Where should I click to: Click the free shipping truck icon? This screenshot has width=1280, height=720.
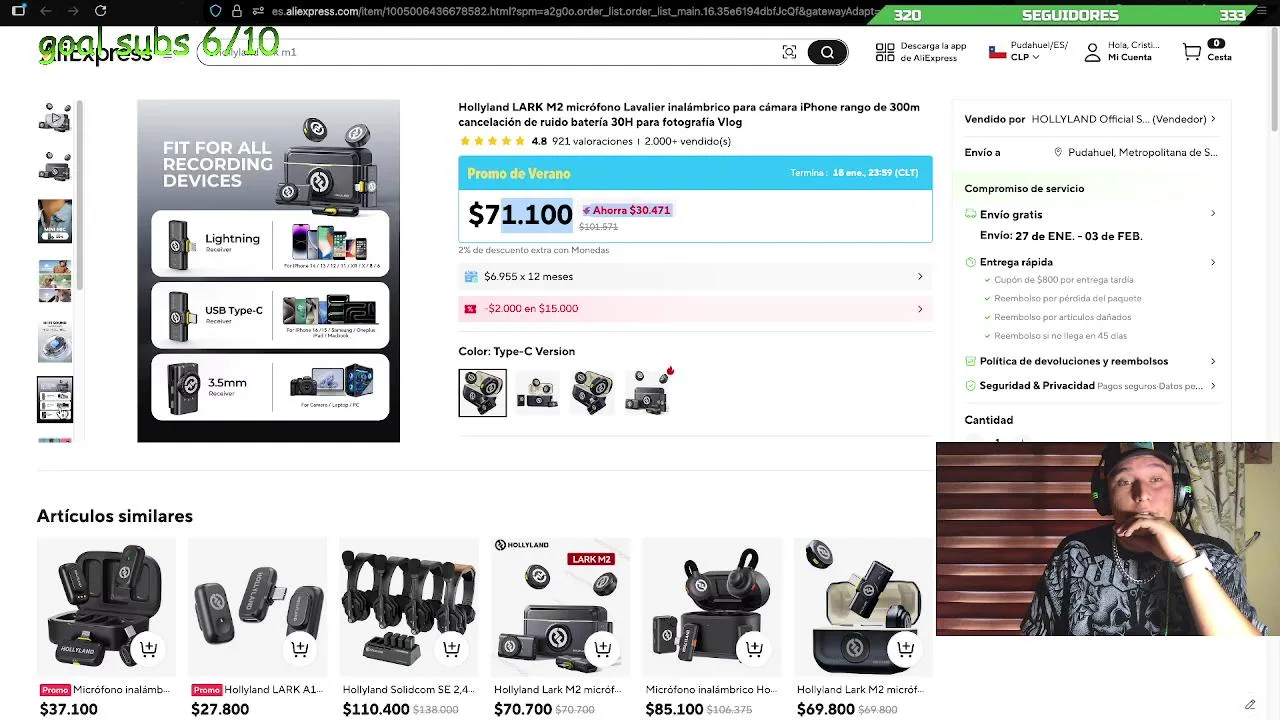[970, 214]
